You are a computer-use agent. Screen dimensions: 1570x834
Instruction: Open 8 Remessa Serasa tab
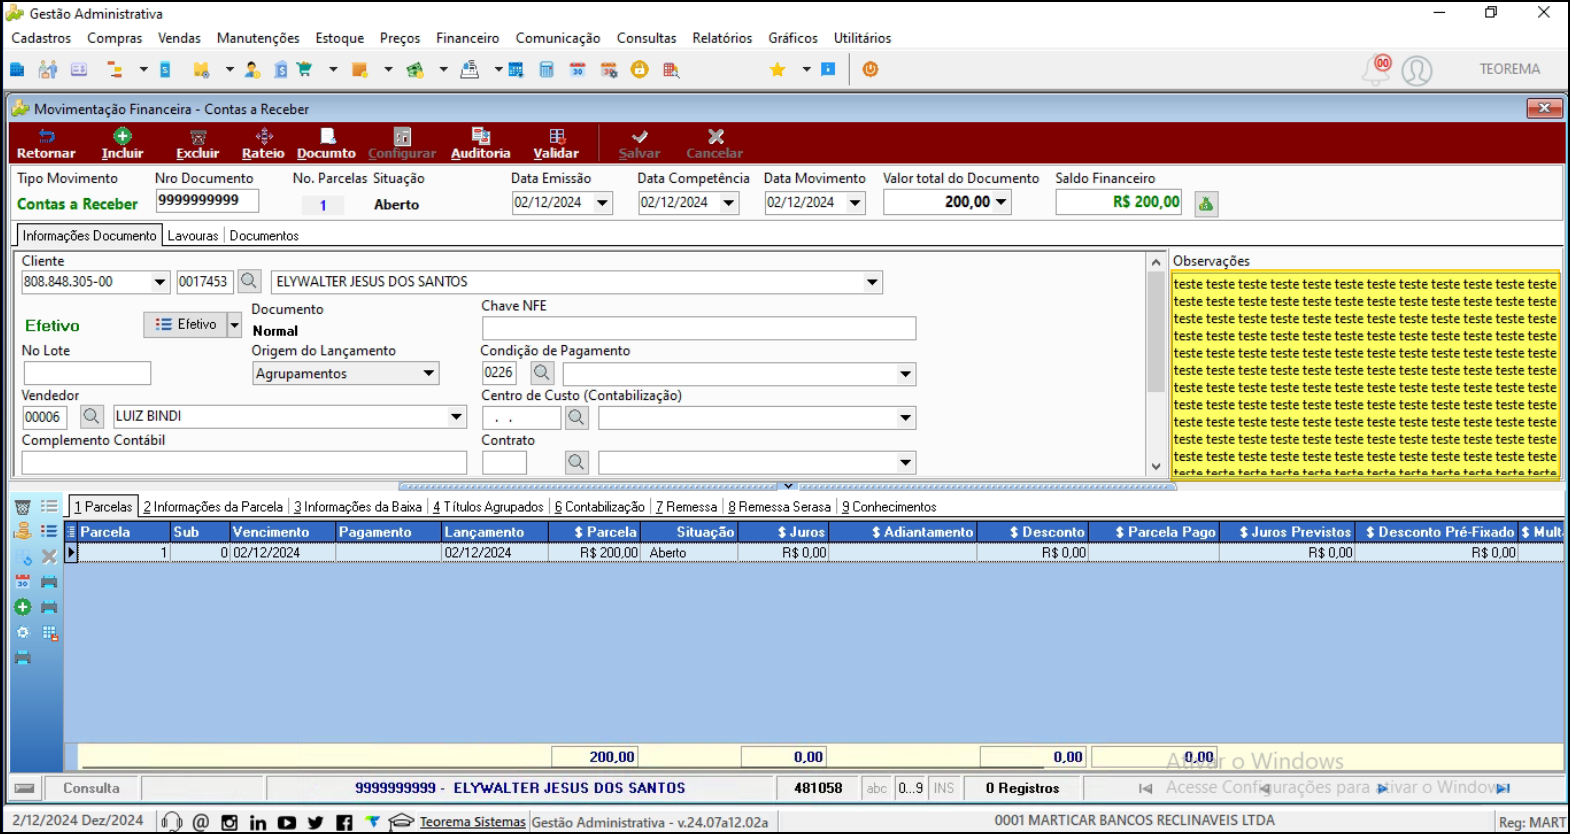[779, 507]
